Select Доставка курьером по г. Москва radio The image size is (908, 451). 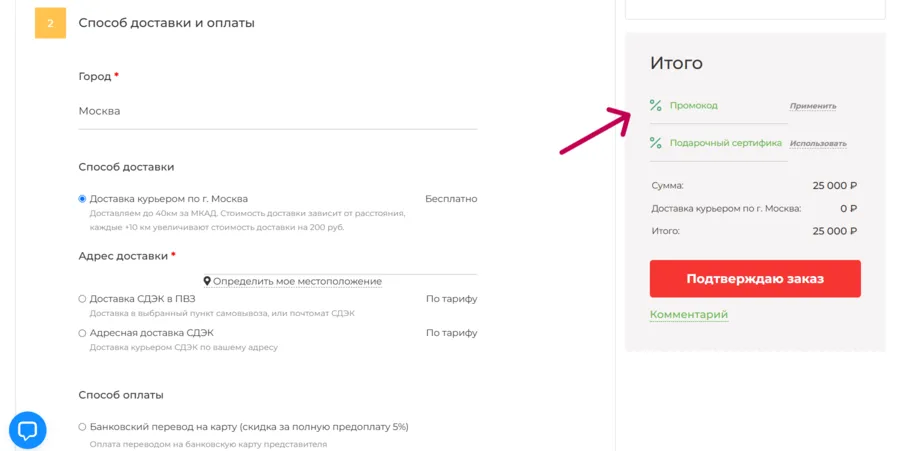coord(82,199)
